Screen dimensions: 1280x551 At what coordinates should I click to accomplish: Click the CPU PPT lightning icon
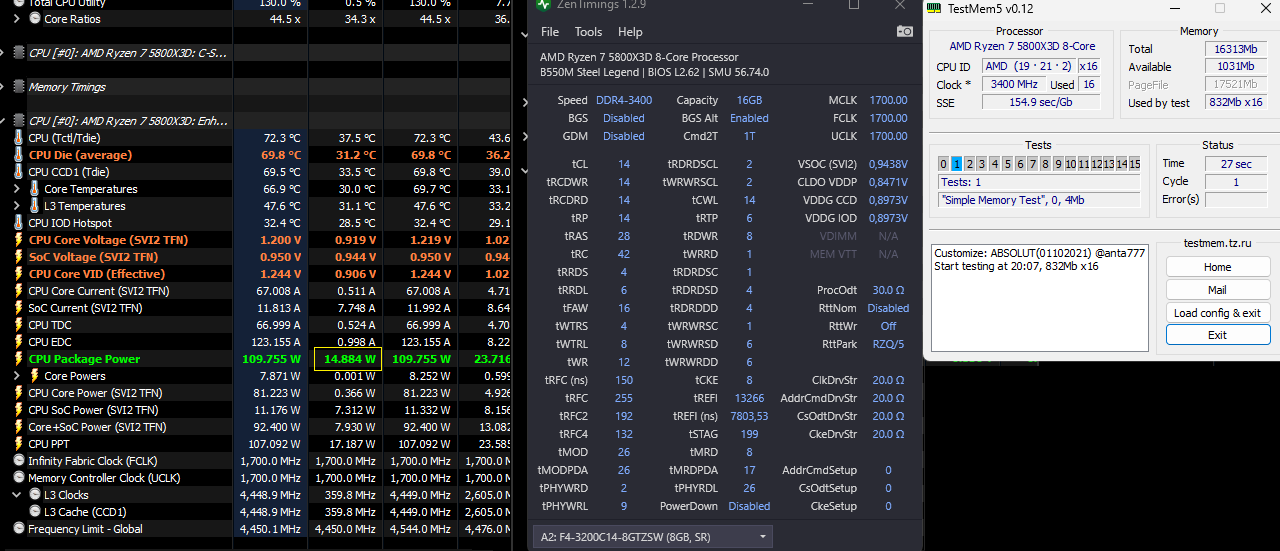coord(18,444)
